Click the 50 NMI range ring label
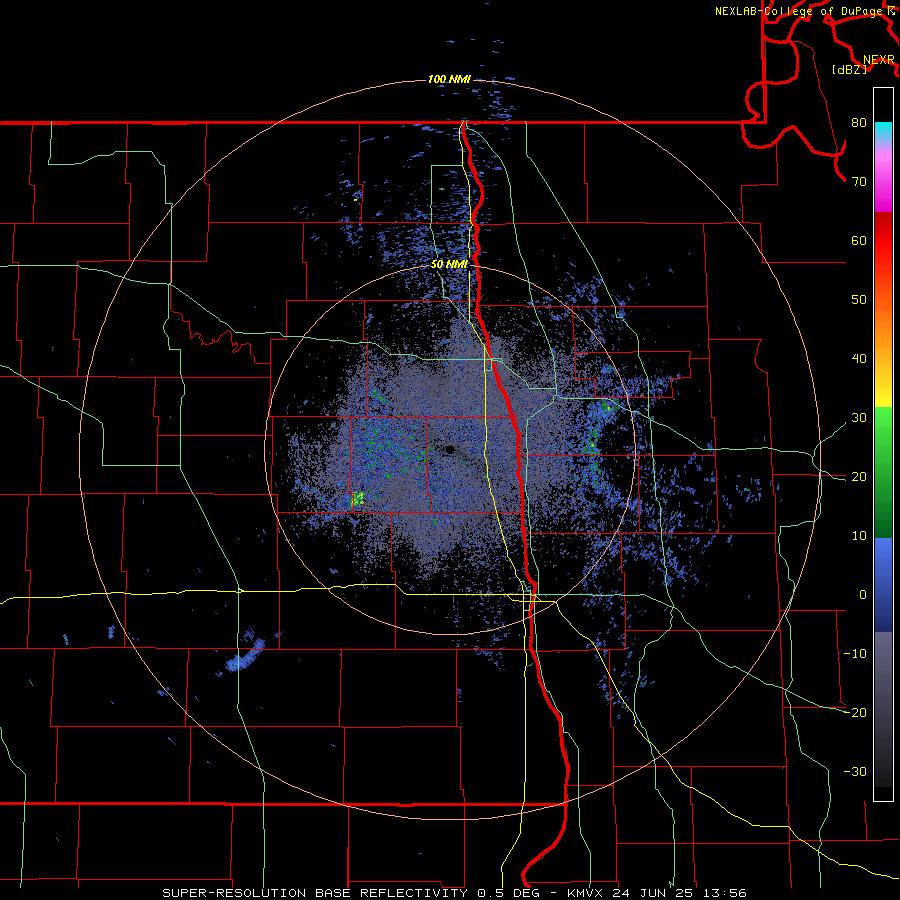900x900 pixels. [x=449, y=265]
